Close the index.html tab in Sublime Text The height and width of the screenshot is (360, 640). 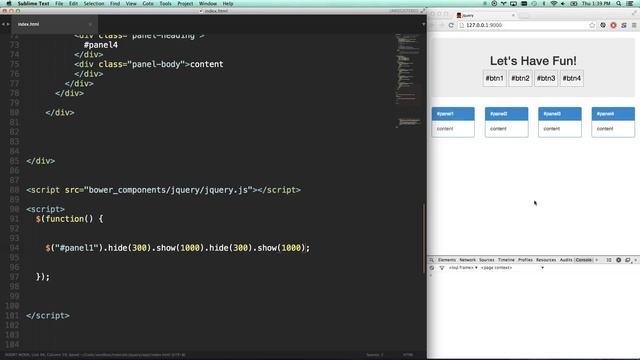tap(90, 24)
